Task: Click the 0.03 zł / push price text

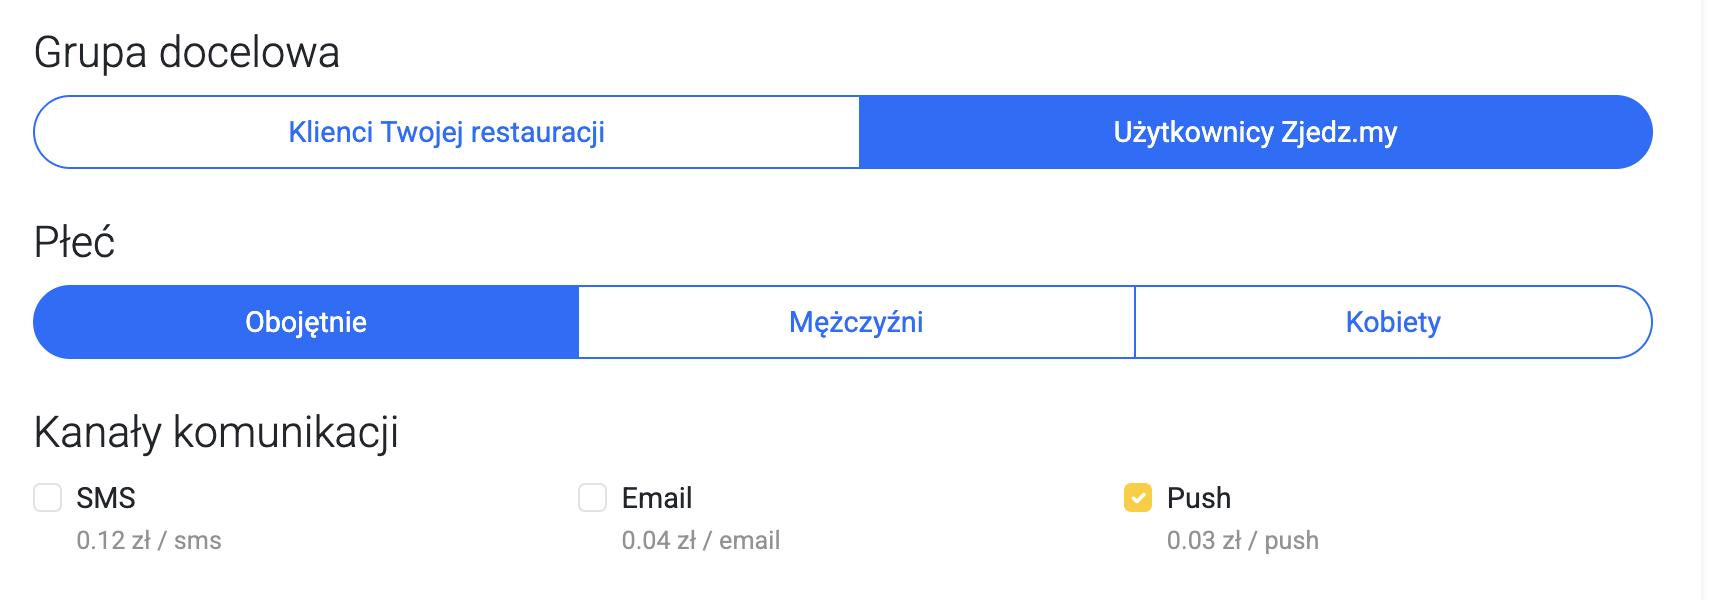Action: (x=1243, y=541)
